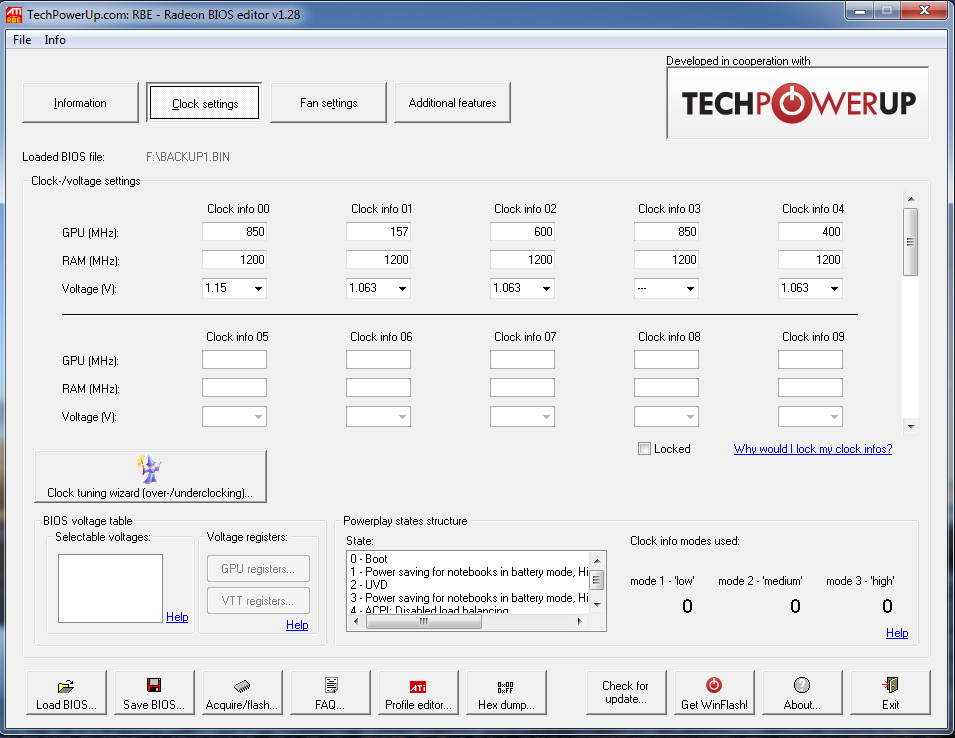The height and width of the screenshot is (738, 955).
Task: Click the Exit door button
Action: (x=890, y=692)
